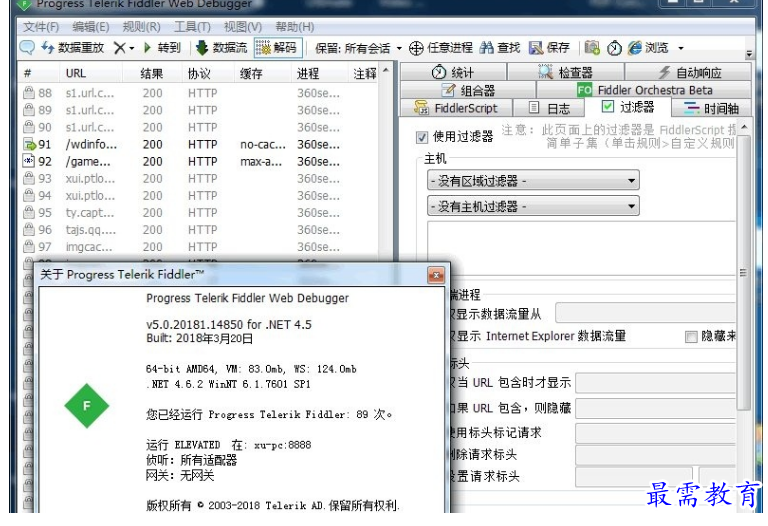Toggle the 隐藏来 checkbox
768x526 pixels.
(x=691, y=336)
